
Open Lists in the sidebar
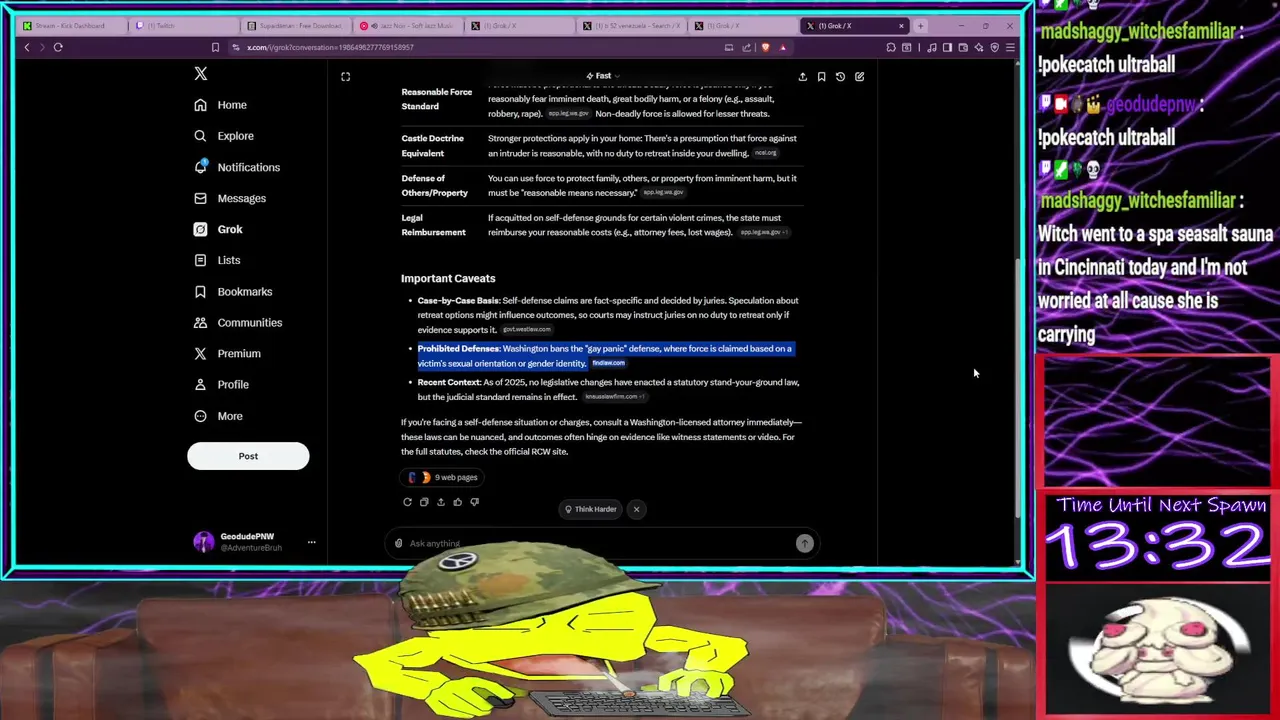[217, 260]
